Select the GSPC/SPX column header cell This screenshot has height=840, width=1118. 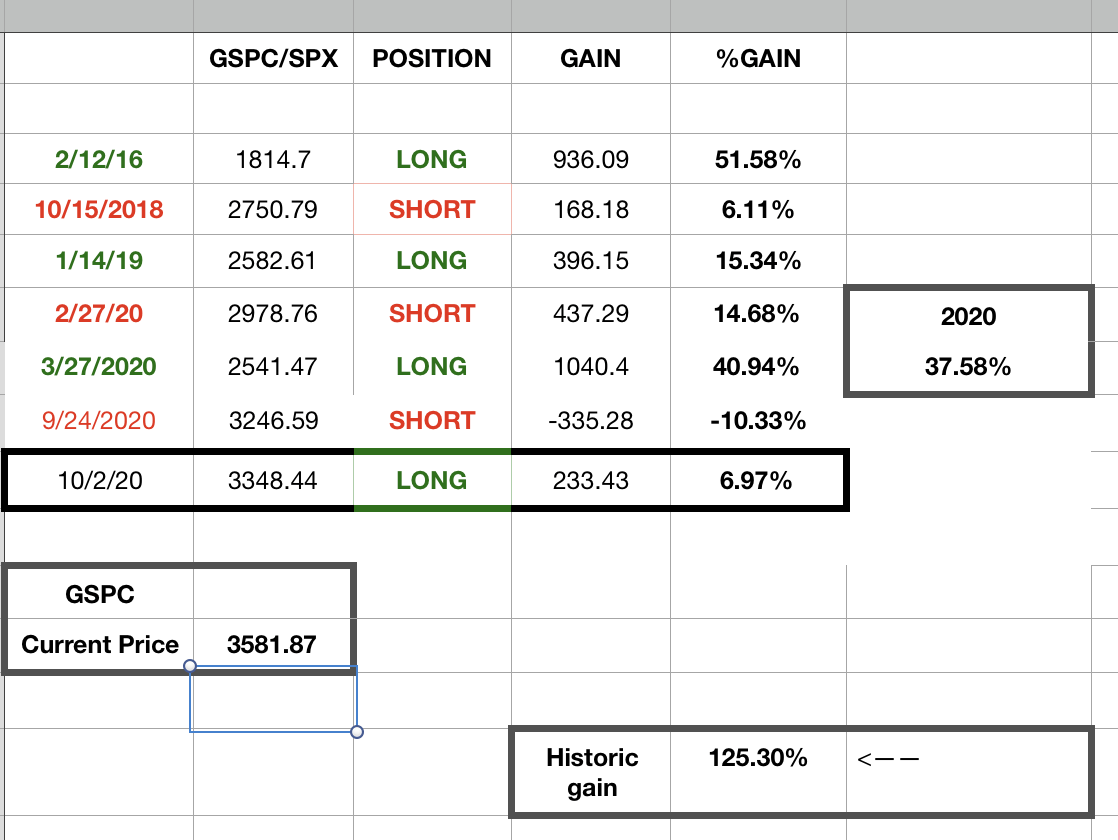pos(273,58)
